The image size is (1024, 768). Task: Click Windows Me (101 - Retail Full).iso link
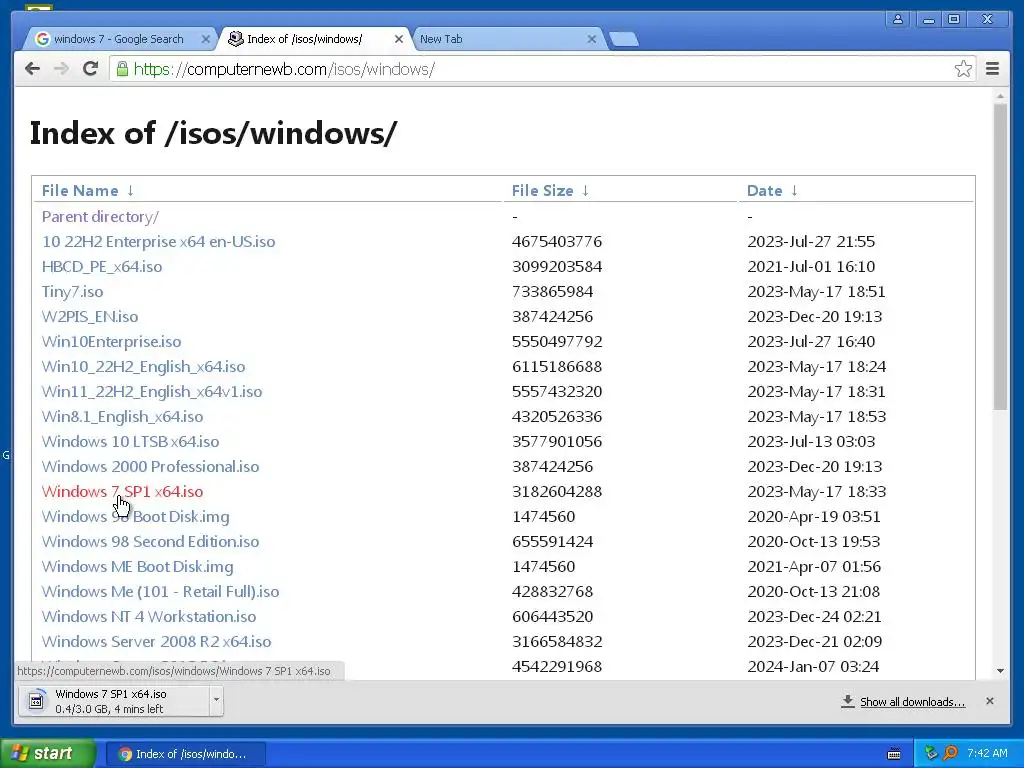(x=161, y=592)
